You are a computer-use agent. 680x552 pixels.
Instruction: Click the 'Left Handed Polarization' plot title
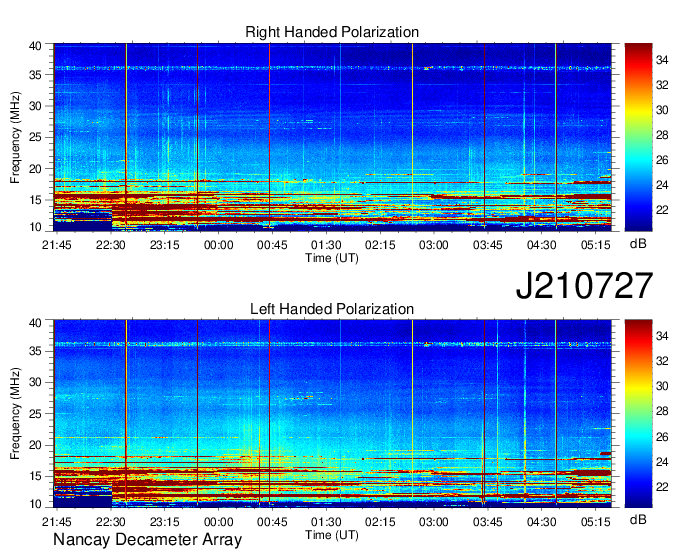332,309
